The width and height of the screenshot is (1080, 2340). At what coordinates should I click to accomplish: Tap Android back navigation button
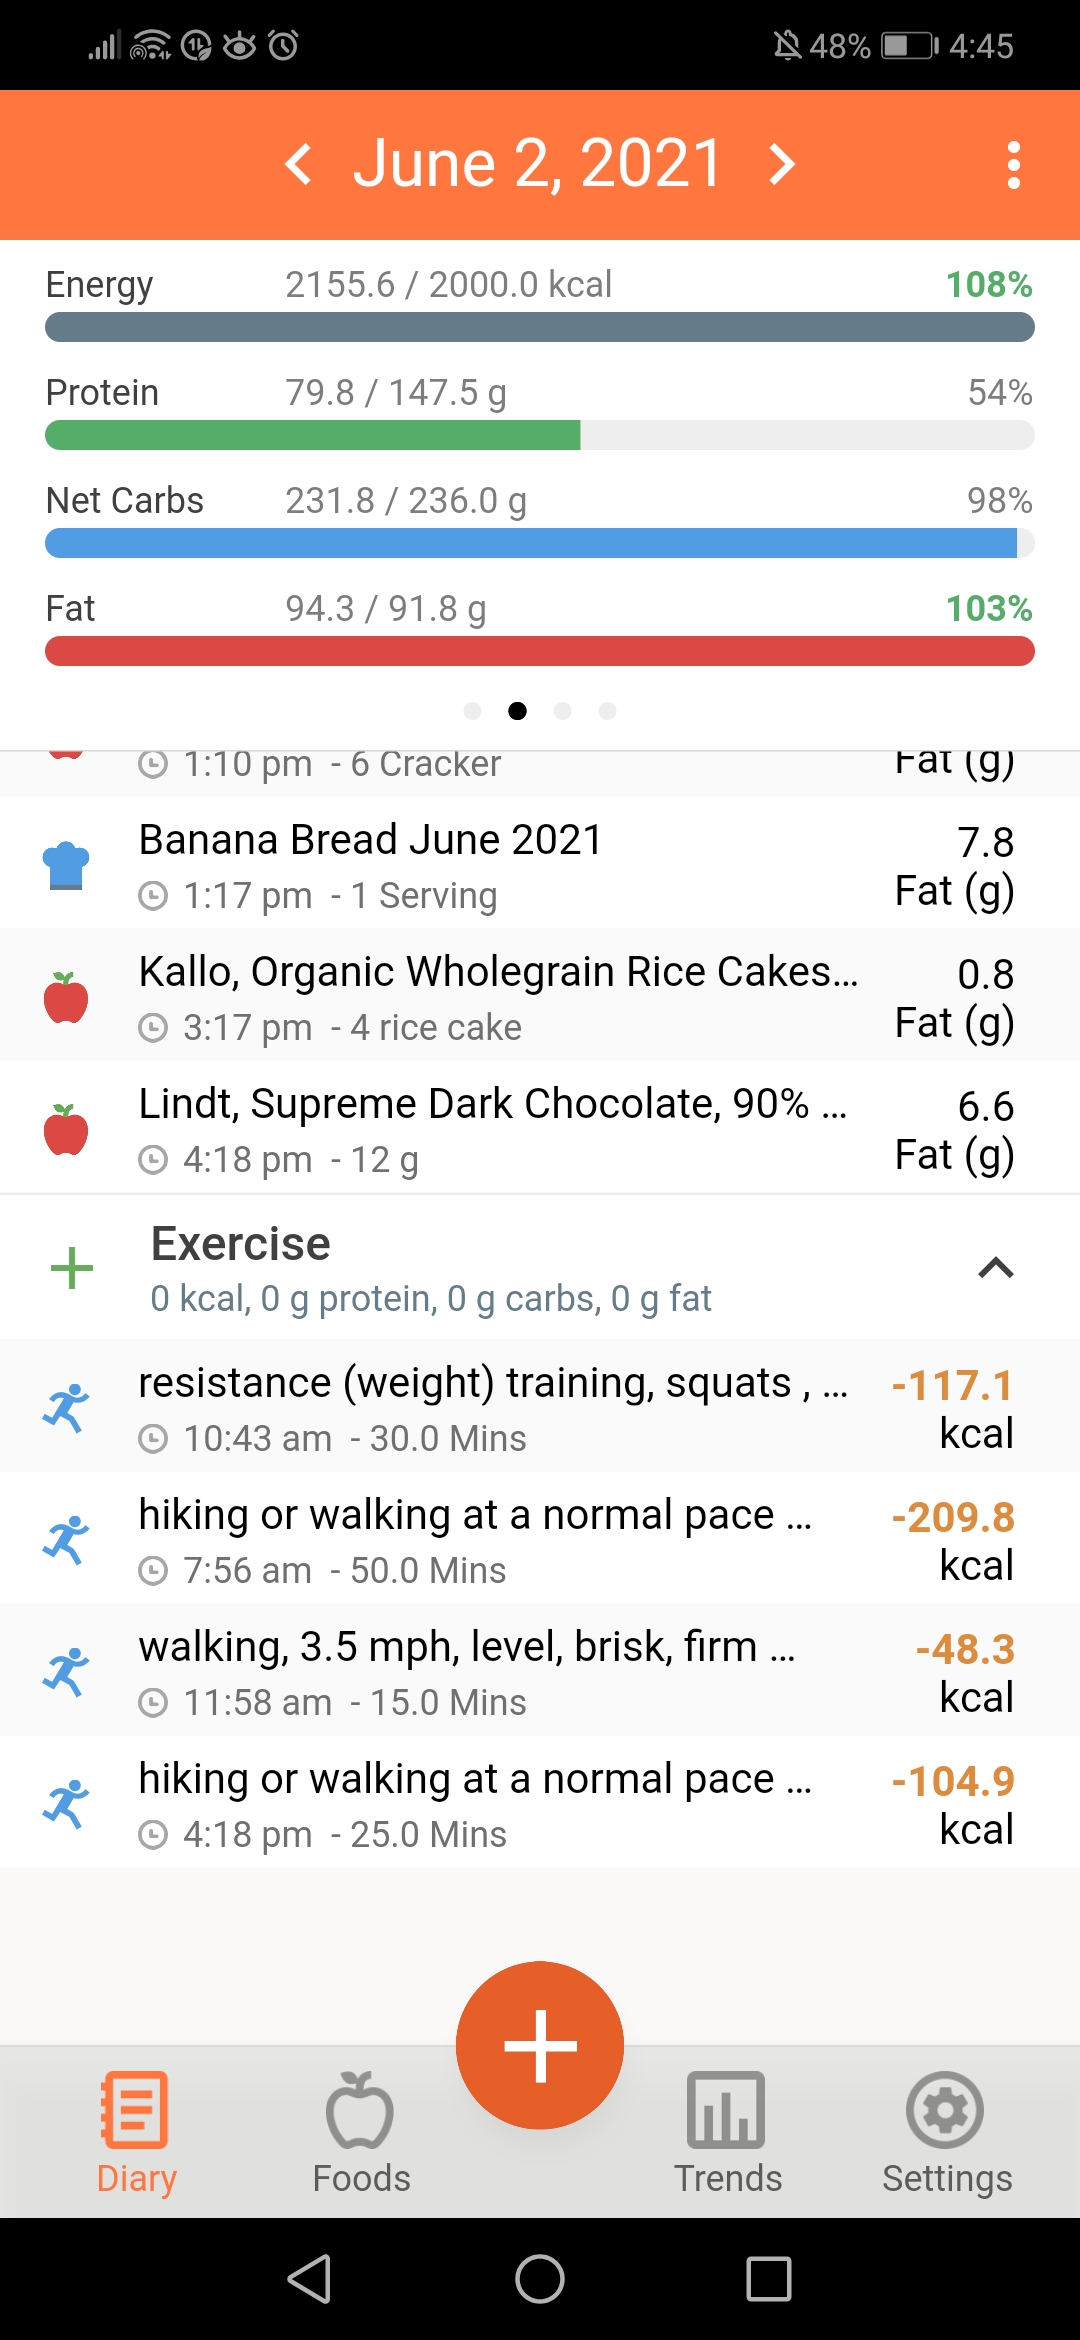point(309,2279)
